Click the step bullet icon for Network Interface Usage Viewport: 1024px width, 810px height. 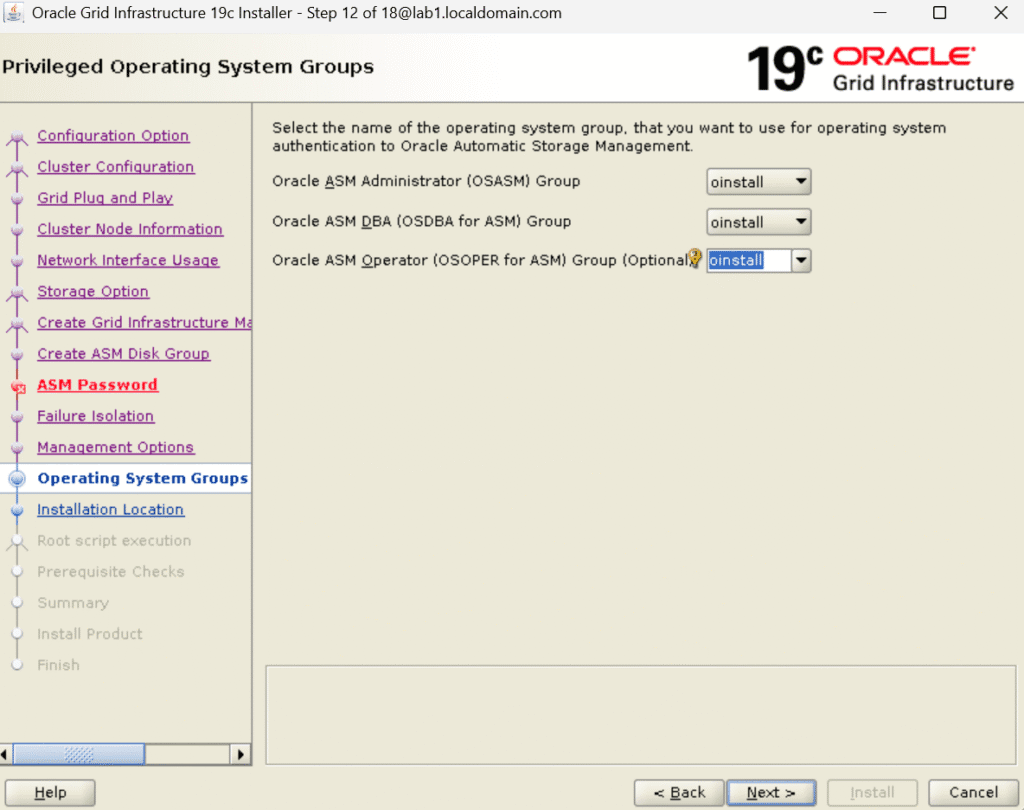point(17,262)
